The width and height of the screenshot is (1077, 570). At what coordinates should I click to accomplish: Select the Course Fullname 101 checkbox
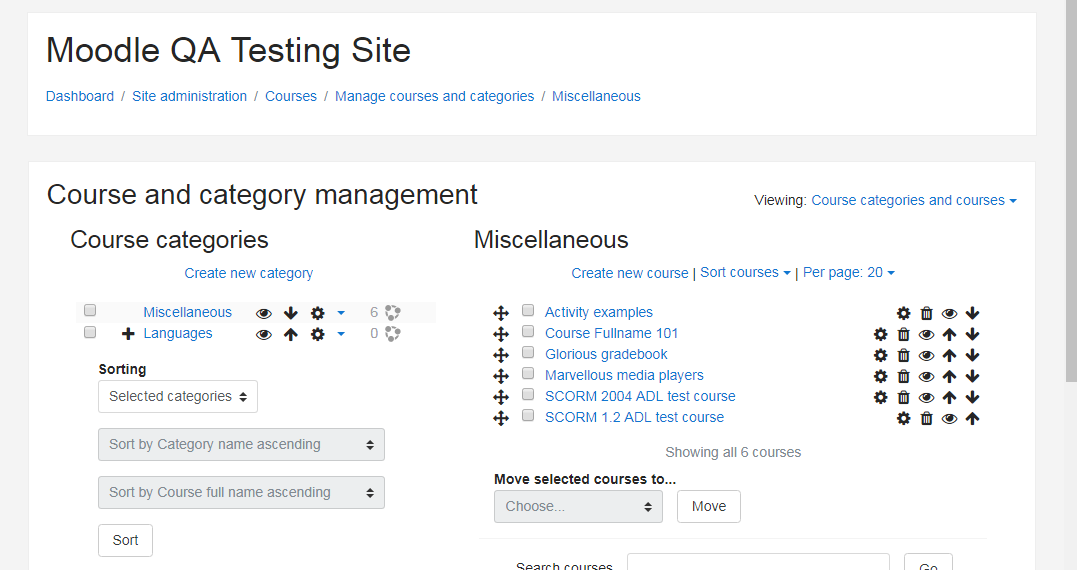(528, 331)
